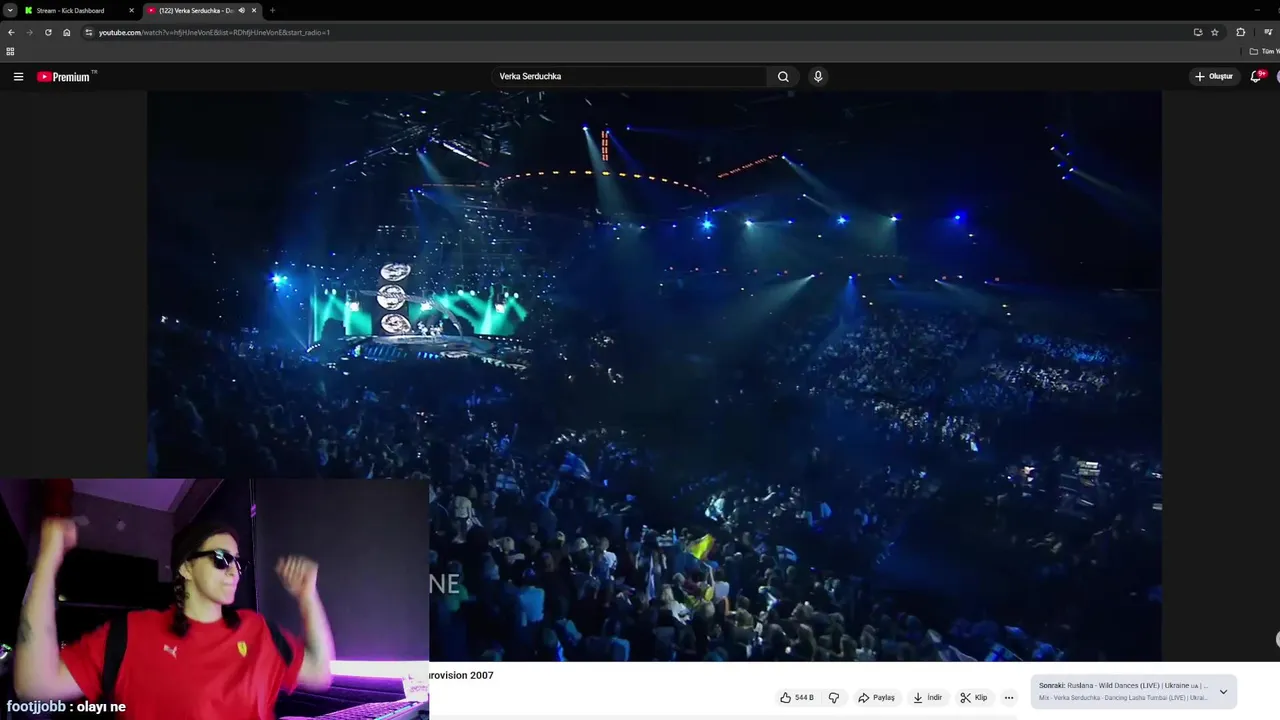Click the Sonraki Ruslana - Wild Dances entry

click(1123, 686)
